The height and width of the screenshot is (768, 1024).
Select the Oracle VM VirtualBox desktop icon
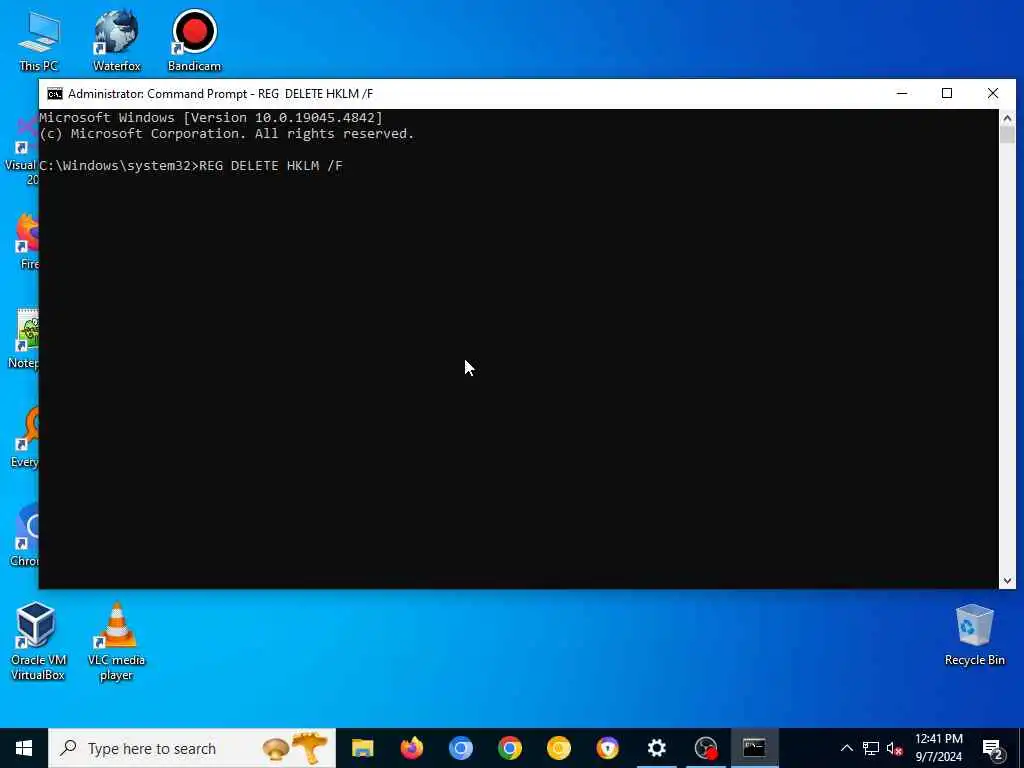coord(37,641)
